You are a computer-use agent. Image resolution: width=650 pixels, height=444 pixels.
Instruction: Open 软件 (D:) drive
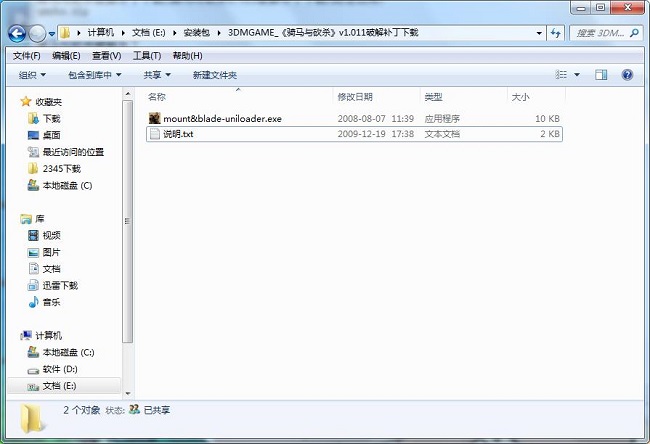click(60, 369)
